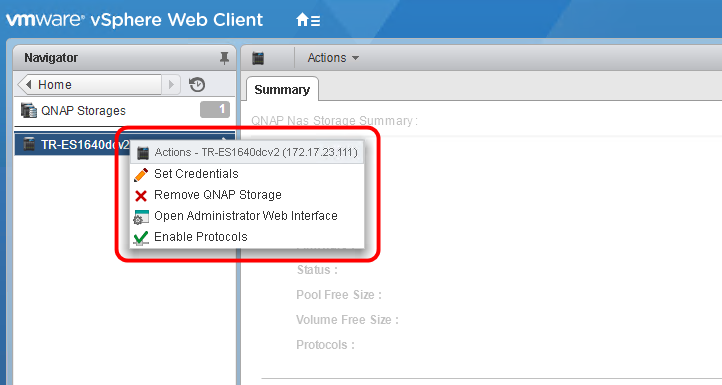Screen dimensions: 722x385
Task: Open navigation history clock icon
Action: [197, 85]
